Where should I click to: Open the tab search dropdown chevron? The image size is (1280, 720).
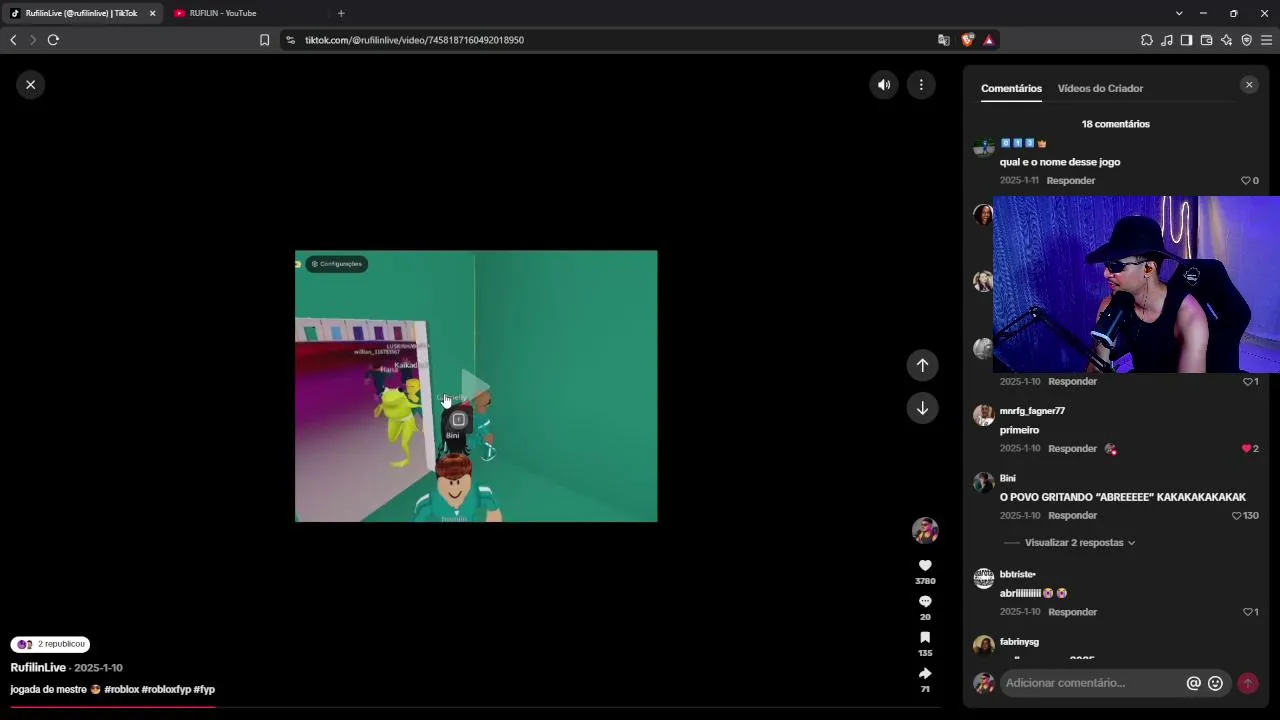pyautogui.click(x=1179, y=13)
